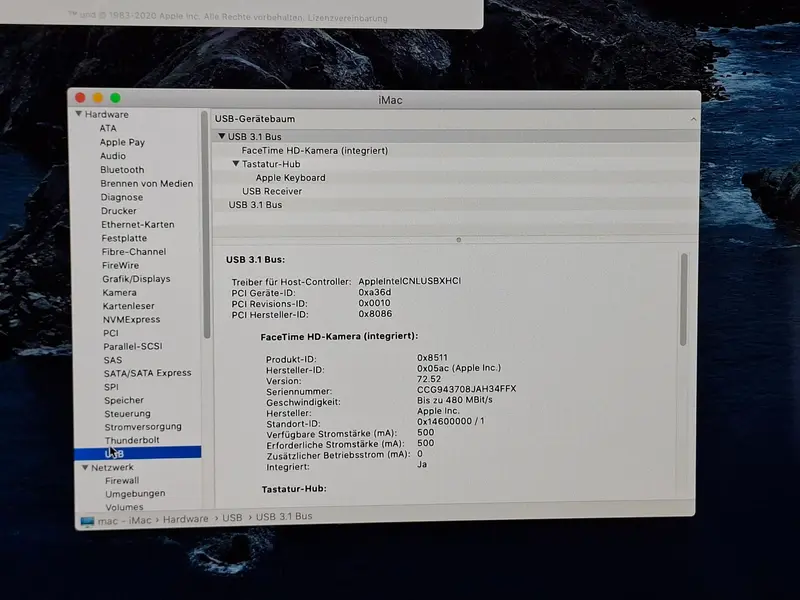
Task: Select Kamera in the sidebar
Action: (119, 292)
